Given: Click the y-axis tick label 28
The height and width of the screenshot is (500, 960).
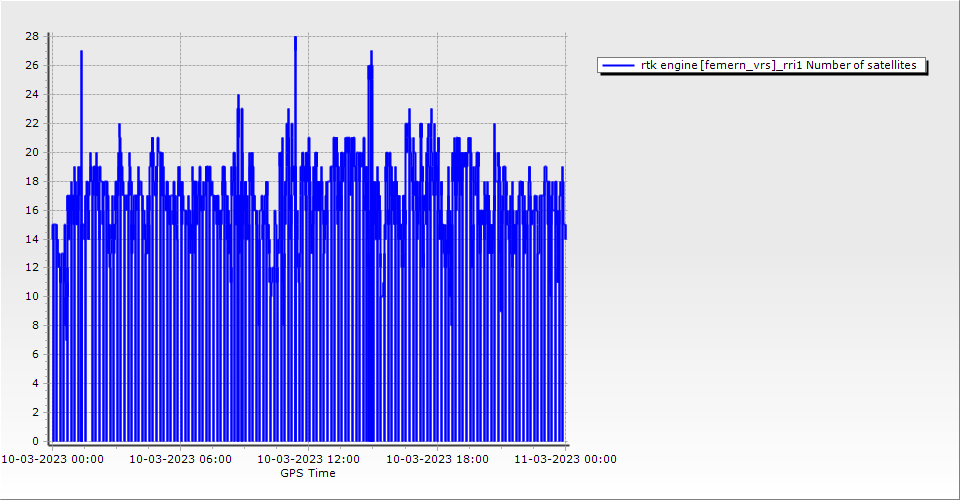Looking at the screenshot, I should [32, 36].
